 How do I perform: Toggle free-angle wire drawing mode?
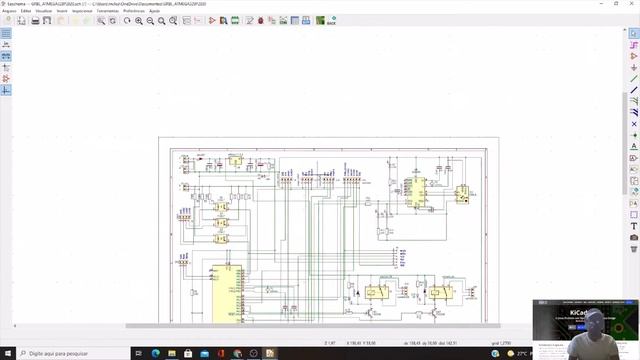[x=6, y=91]
